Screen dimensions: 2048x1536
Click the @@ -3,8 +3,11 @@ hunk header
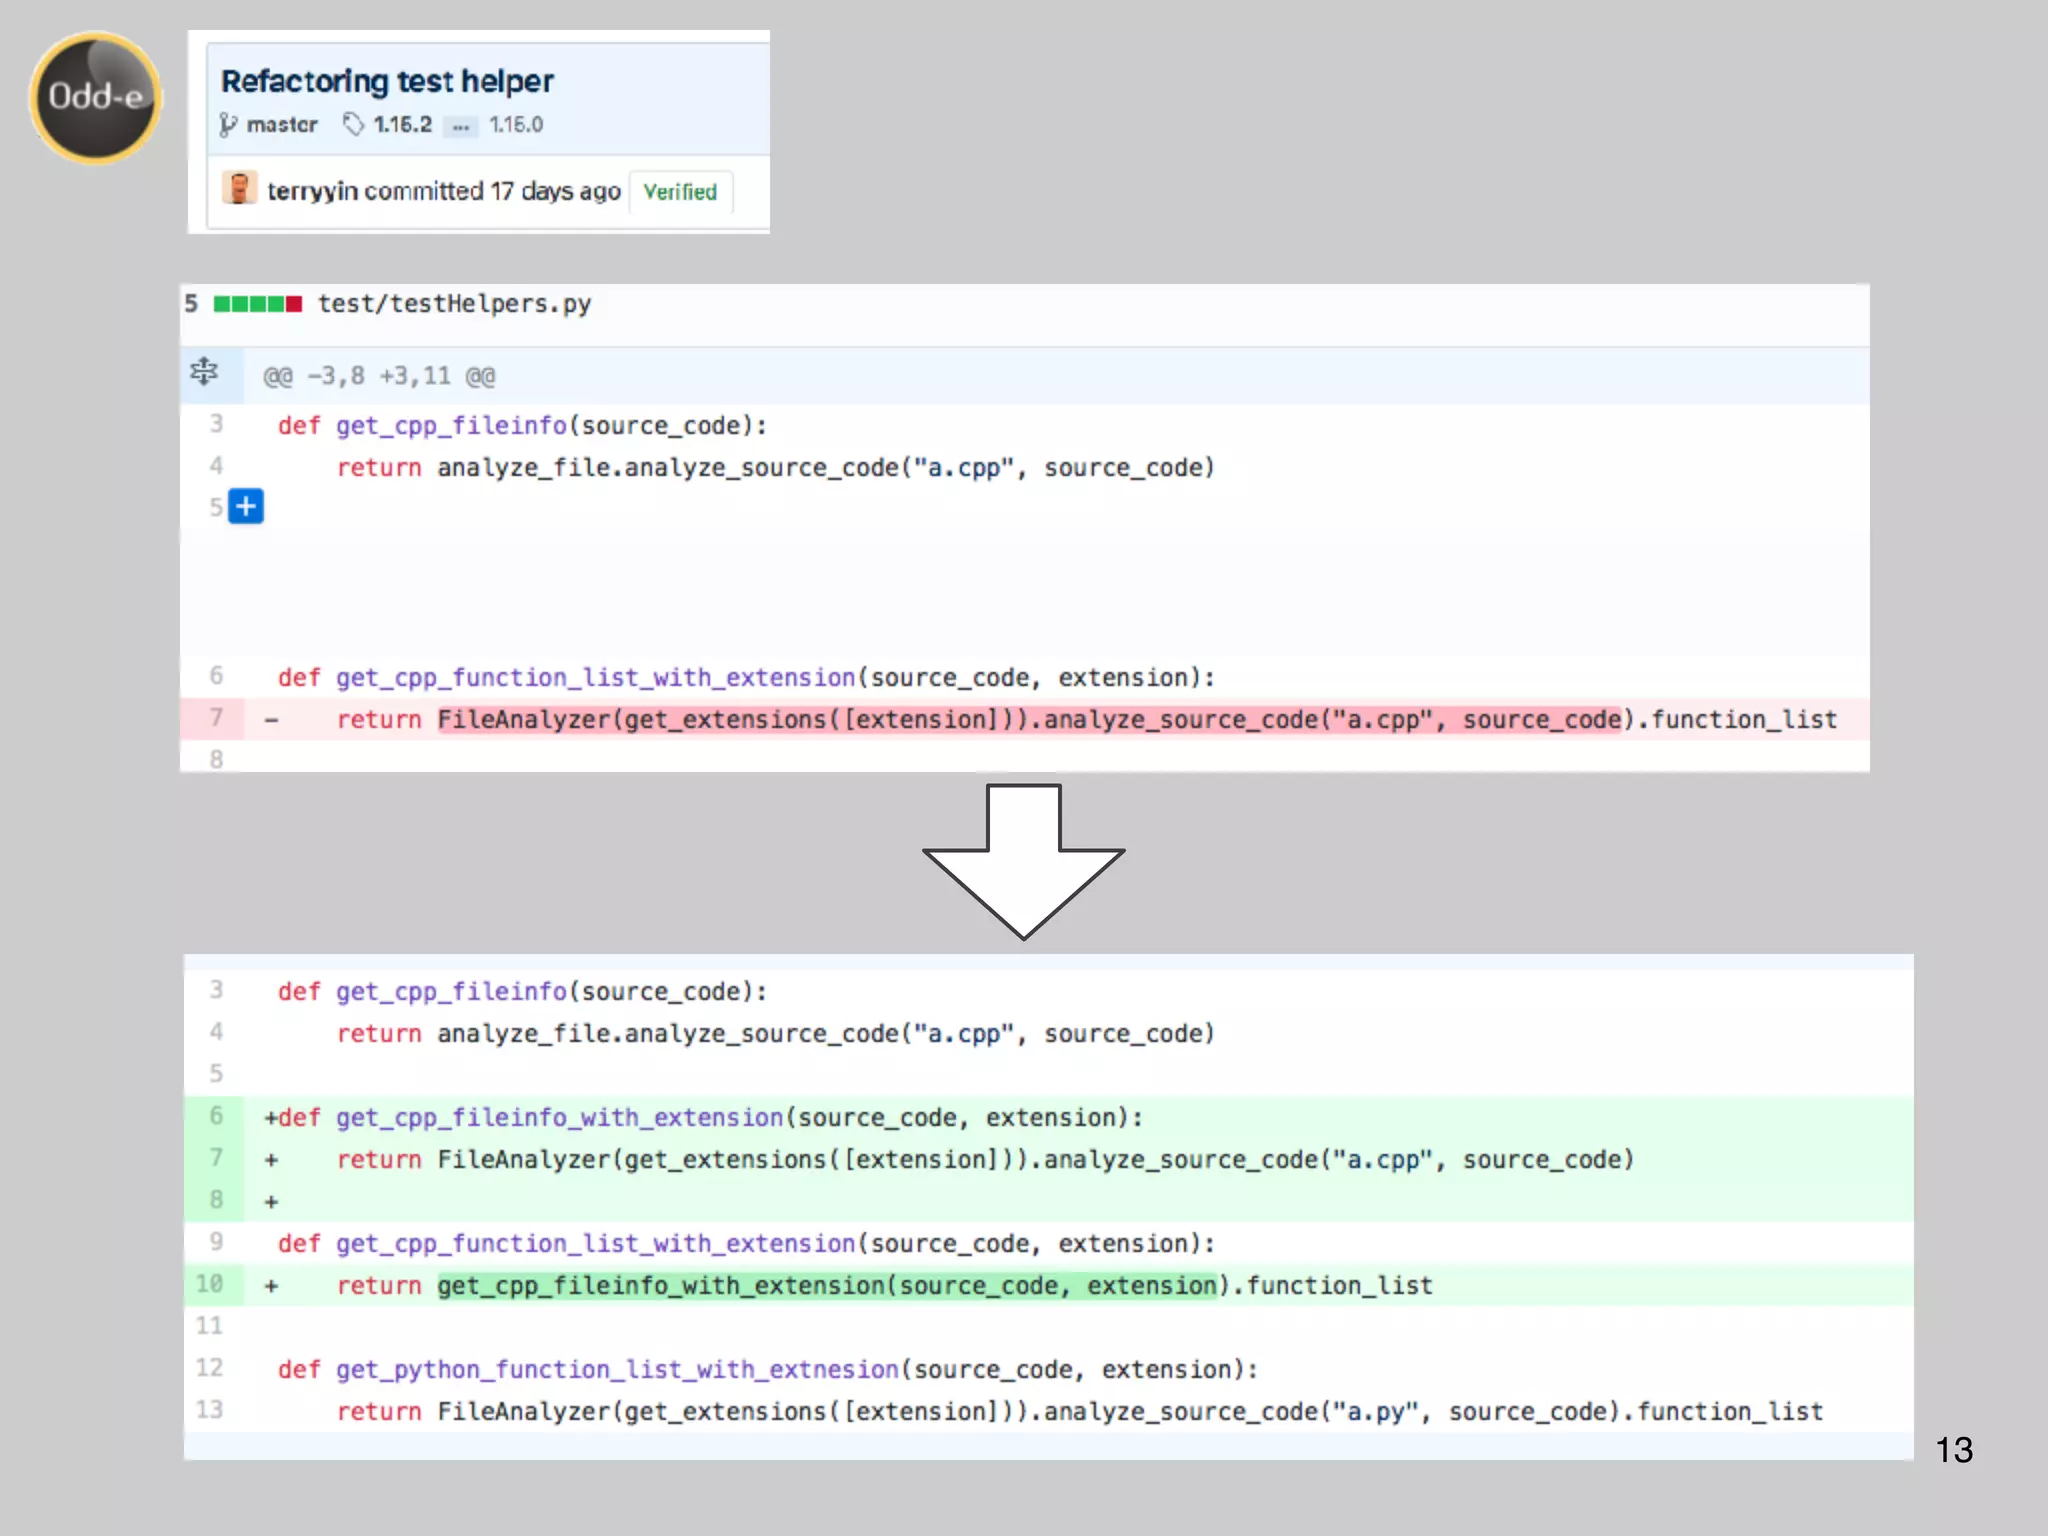pyautogui.click(x=379, y=376)
